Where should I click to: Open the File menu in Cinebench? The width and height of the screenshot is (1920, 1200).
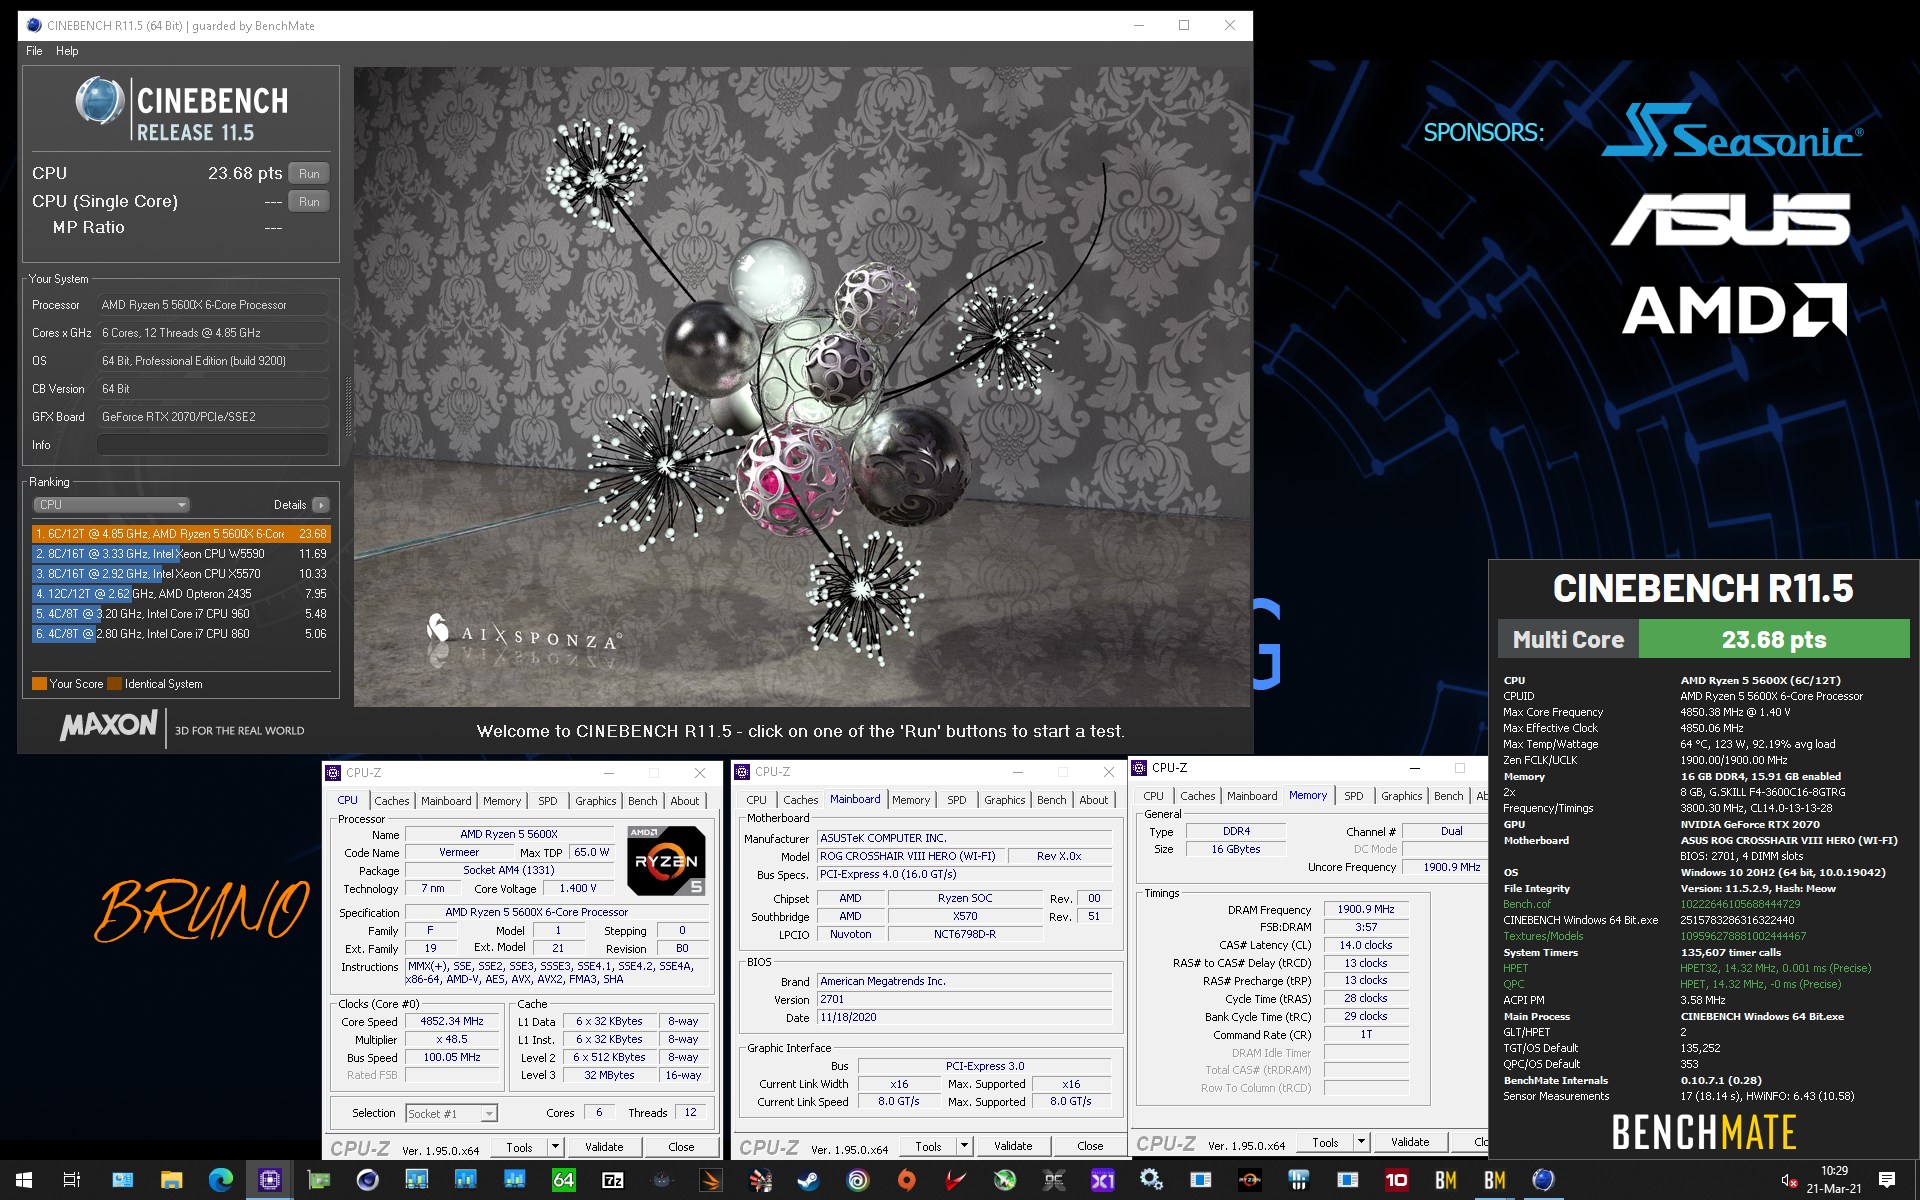pos(34,51)
